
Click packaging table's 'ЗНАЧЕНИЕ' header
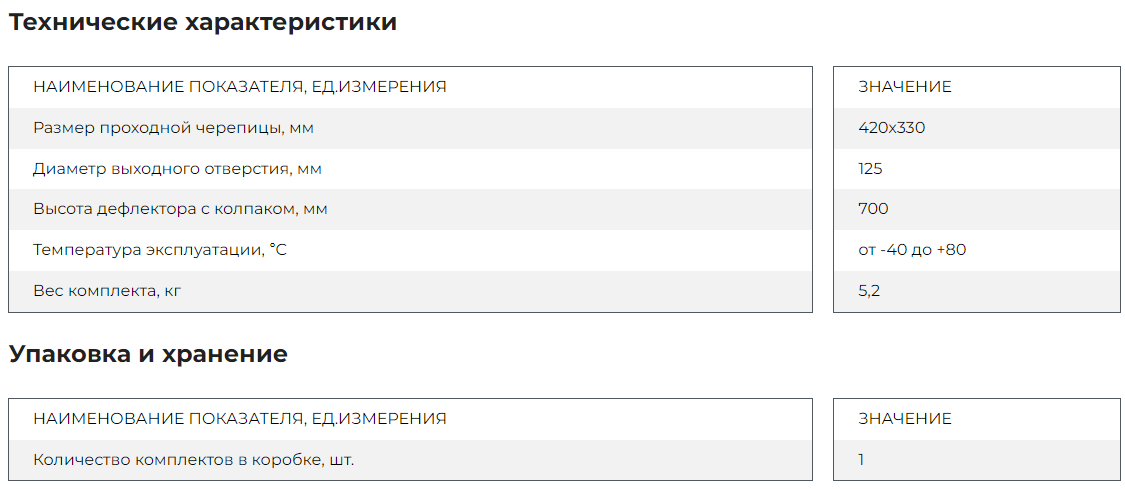pos(905,419)
